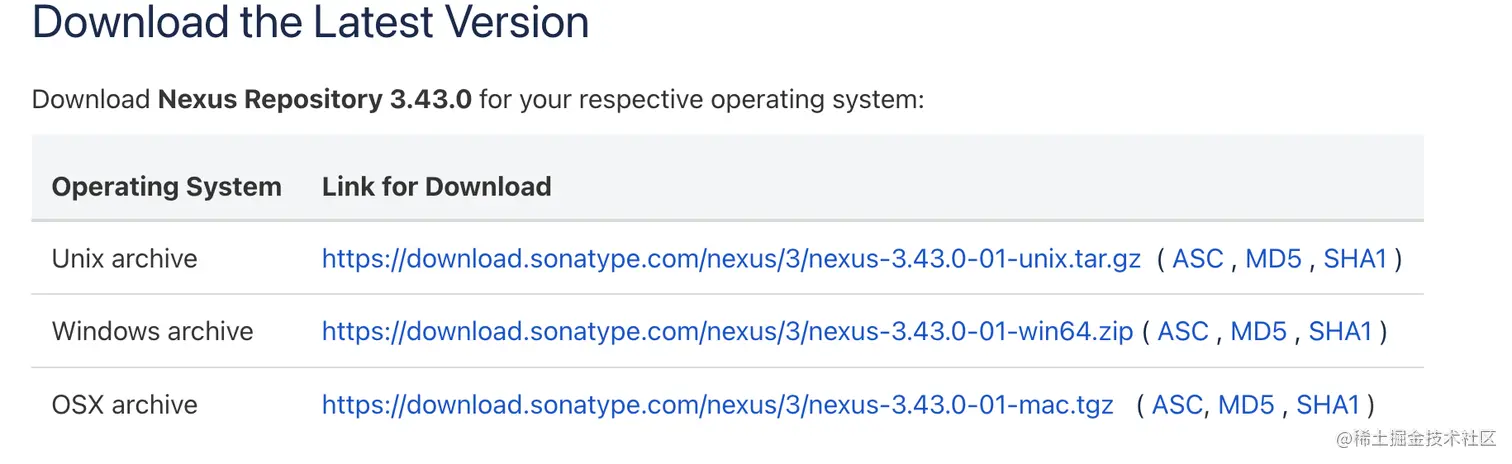Open the Windows win64.zip download link
Viewport: 1512px width, 464px height.
[727, 332]
